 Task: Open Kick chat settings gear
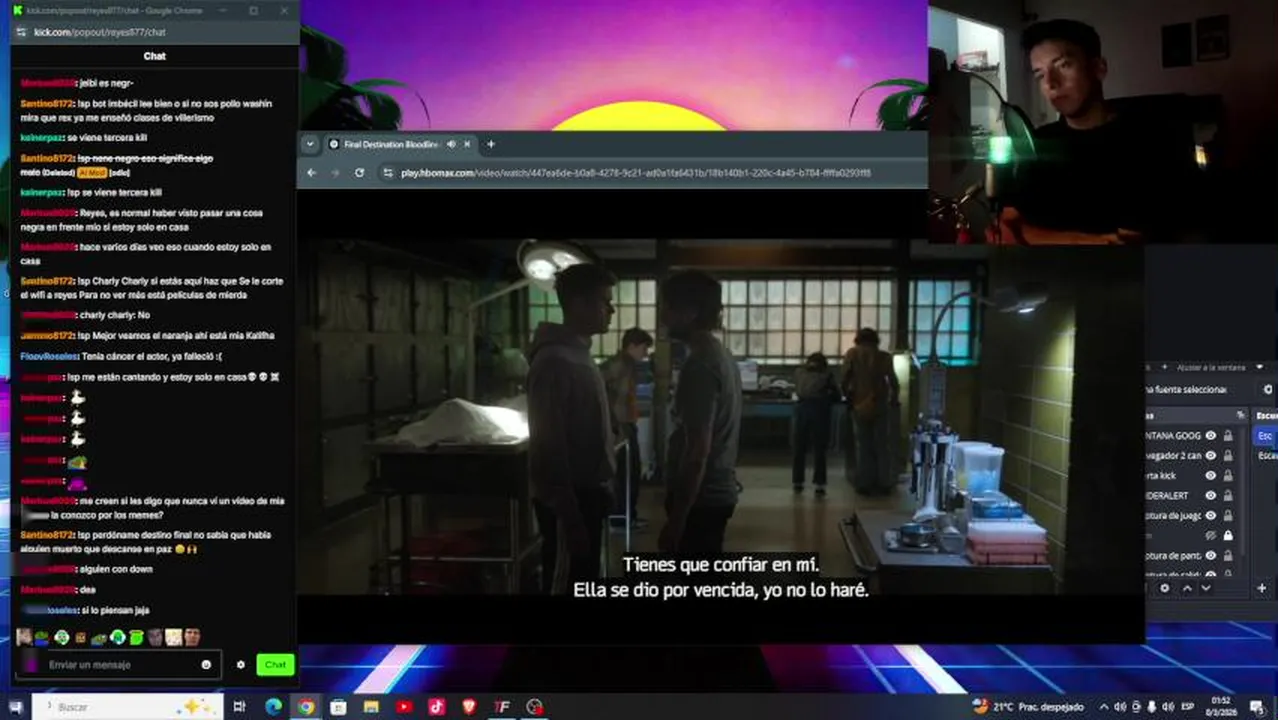(240, 665)
